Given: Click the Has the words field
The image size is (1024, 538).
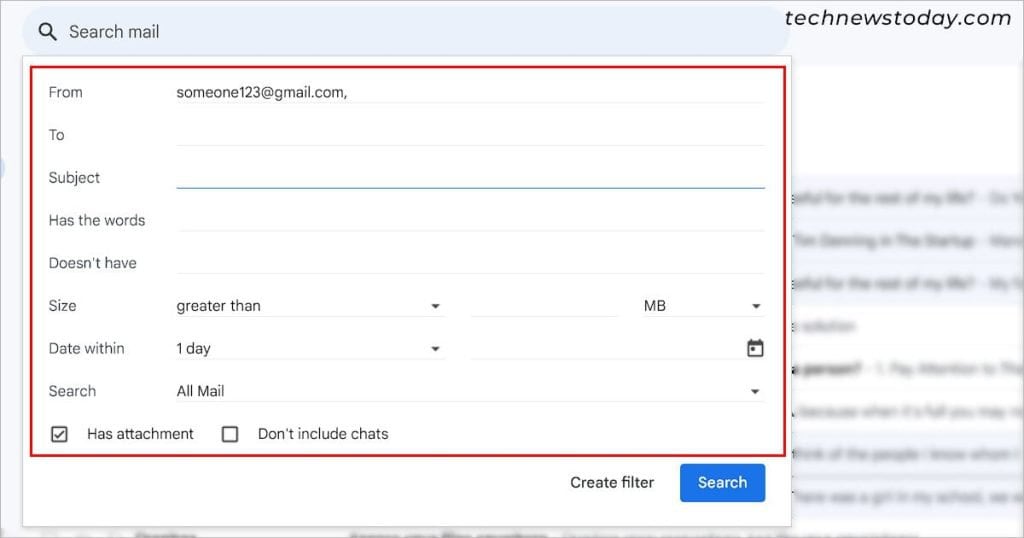Looking at the screenshot, I should pyautogui.click(x=470, y=220).
